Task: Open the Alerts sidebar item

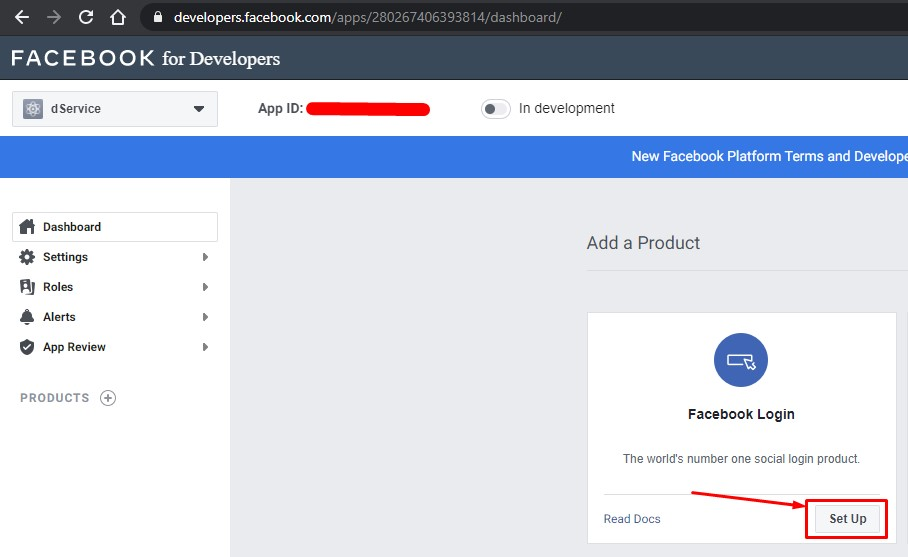Action: click(x=115, y=317)
